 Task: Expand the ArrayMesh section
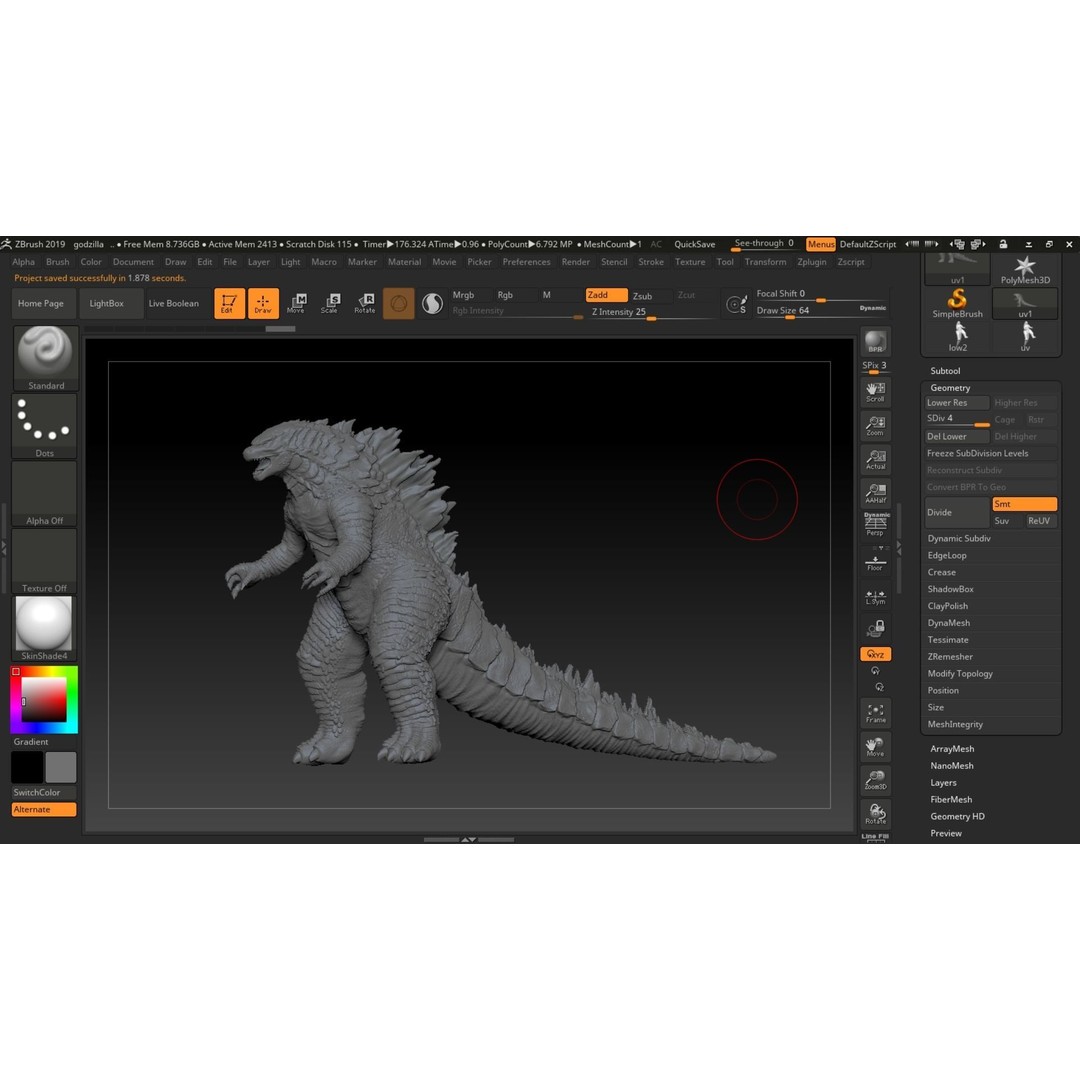click(952, 749)
